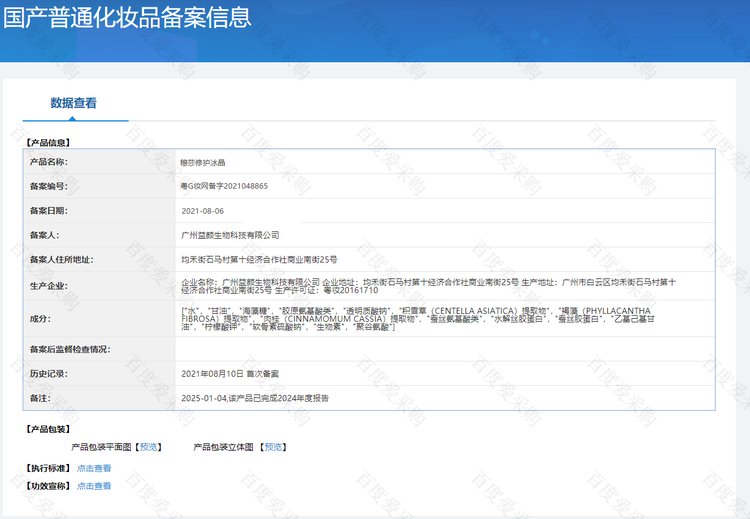The image size is (750, 519).
Task: Click the 生产企业 row label
Action: pyautogui.click(x=49, y=286)
